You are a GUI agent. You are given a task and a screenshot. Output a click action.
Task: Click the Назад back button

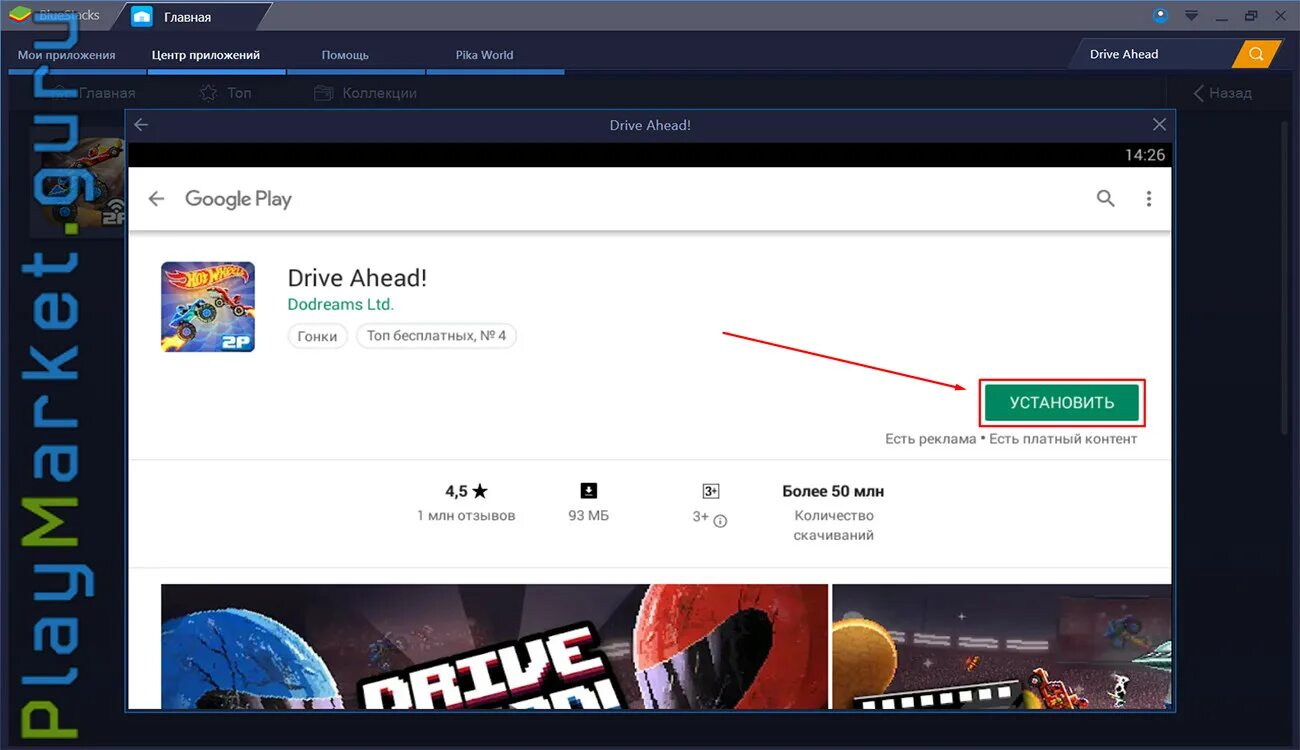pos(1222,93)
